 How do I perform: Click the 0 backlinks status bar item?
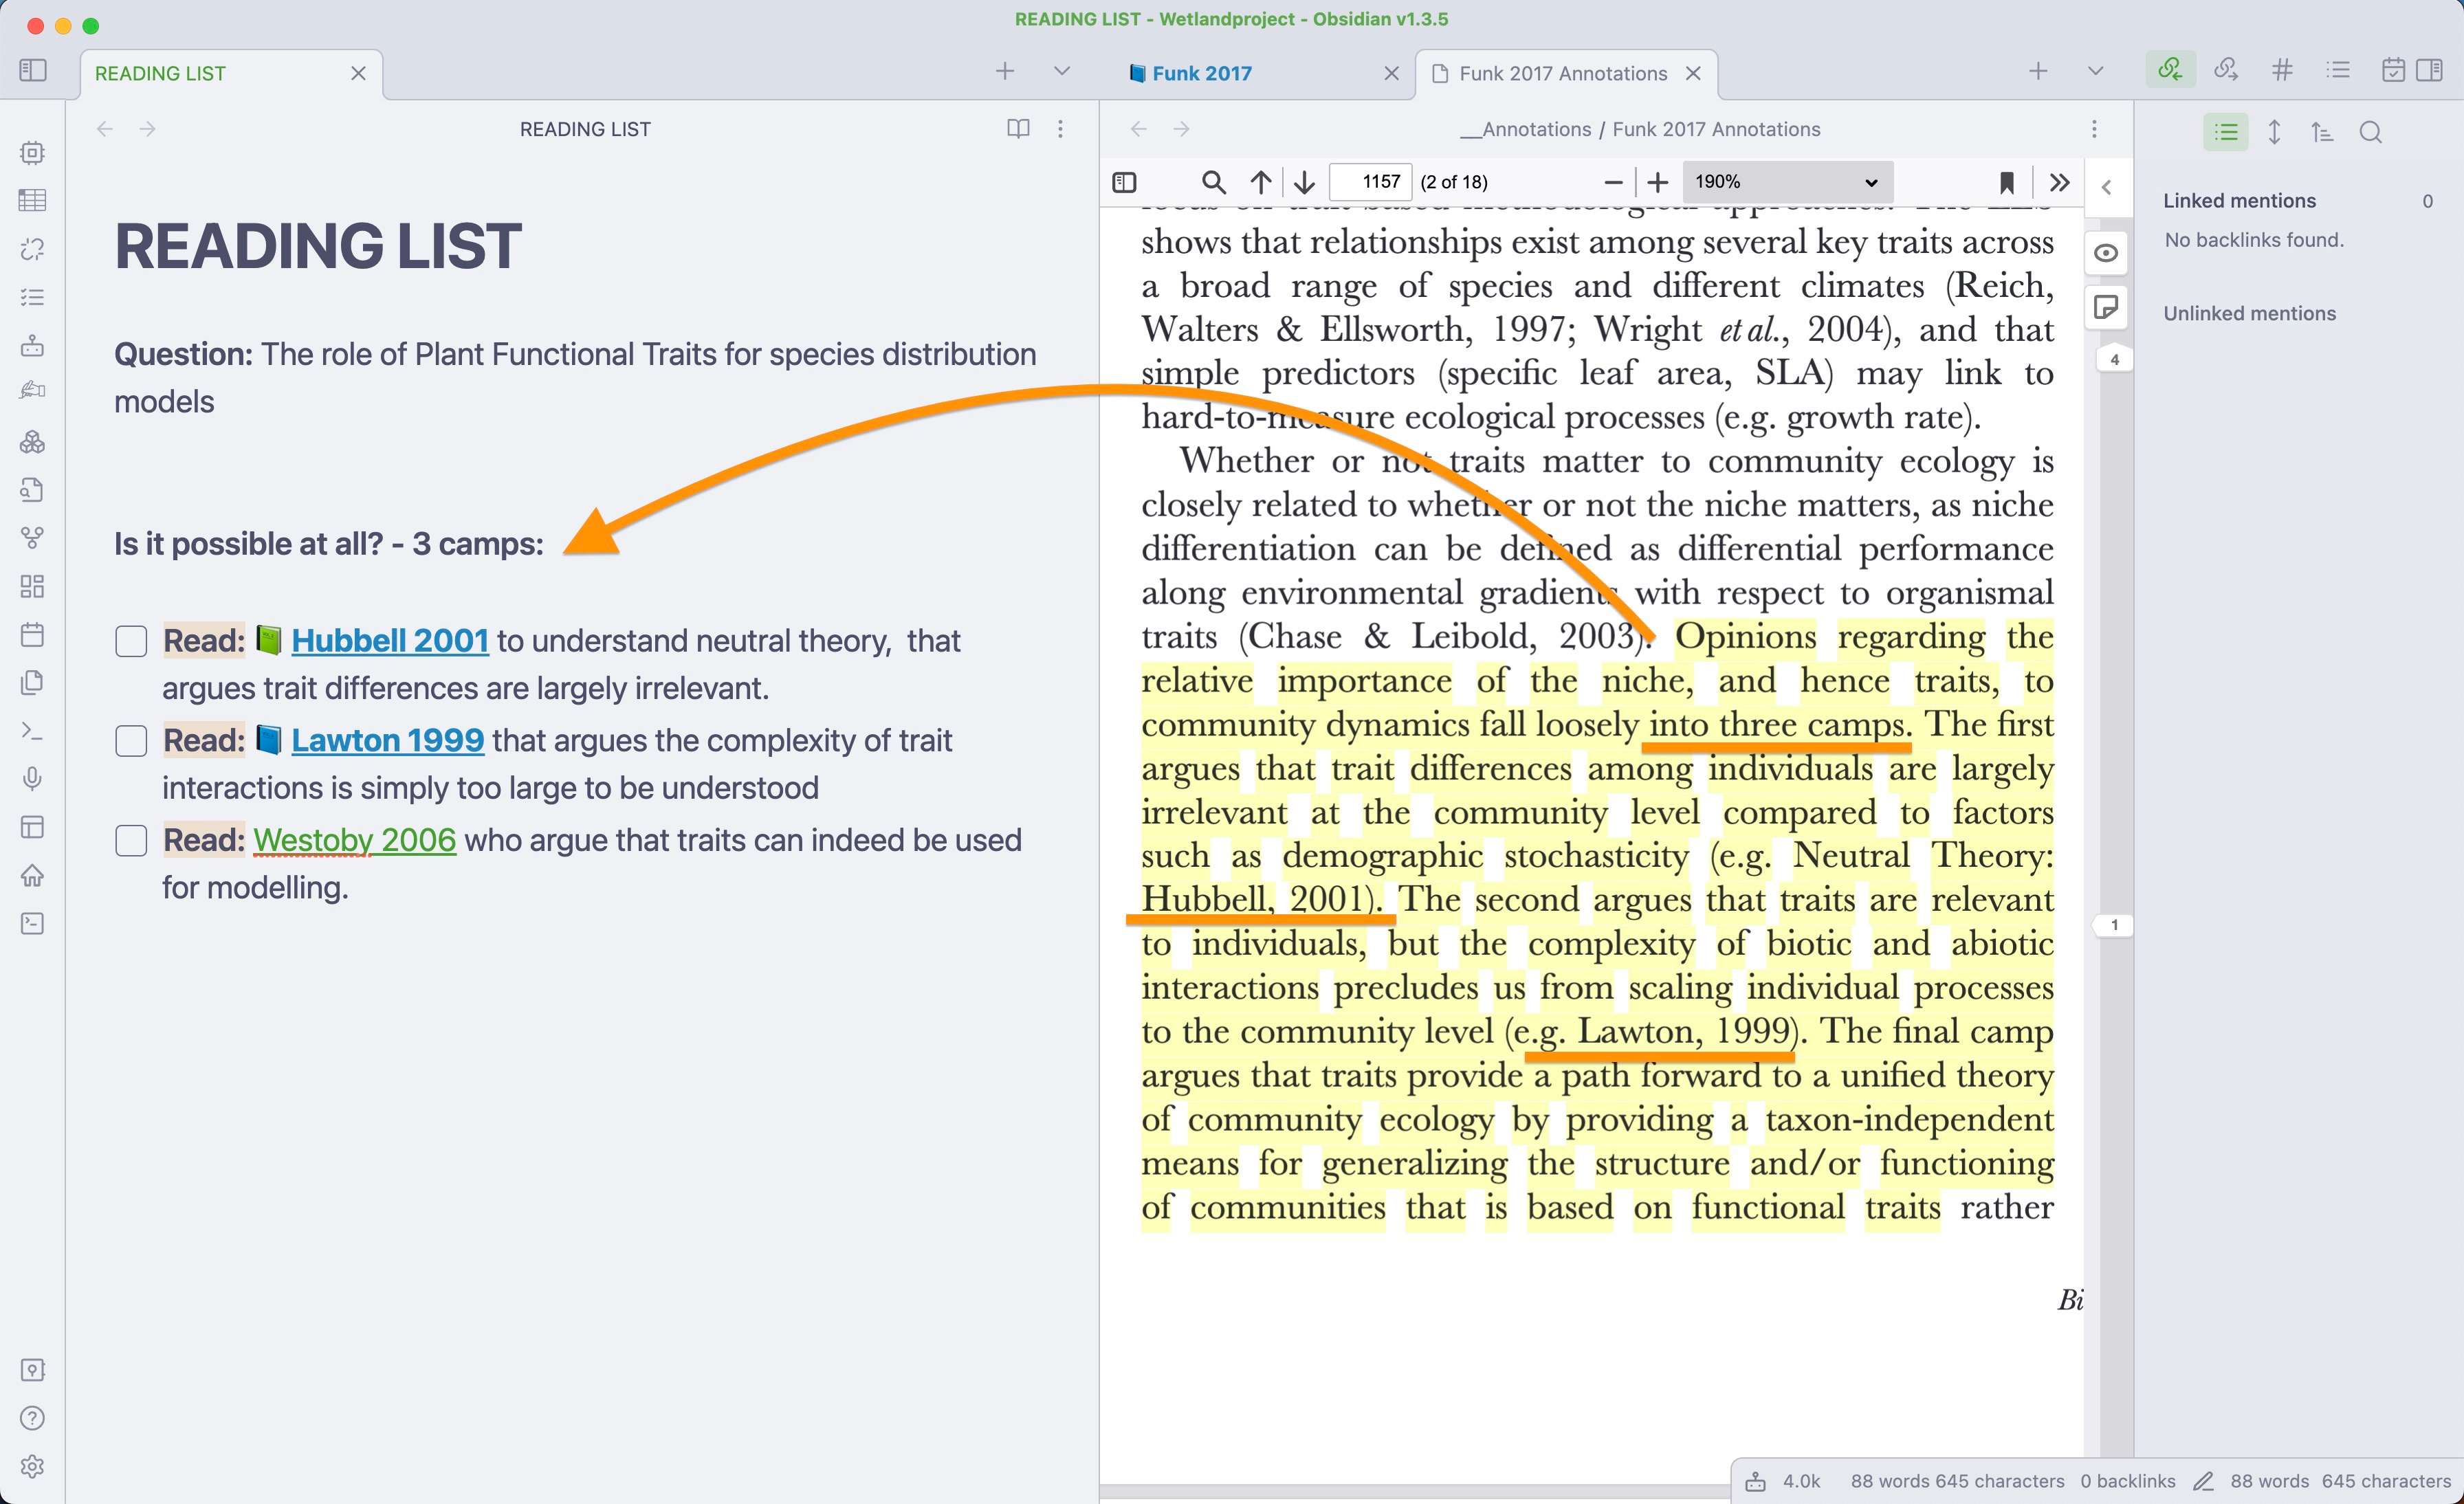pyautogui.click(x=2128, y=1481)
